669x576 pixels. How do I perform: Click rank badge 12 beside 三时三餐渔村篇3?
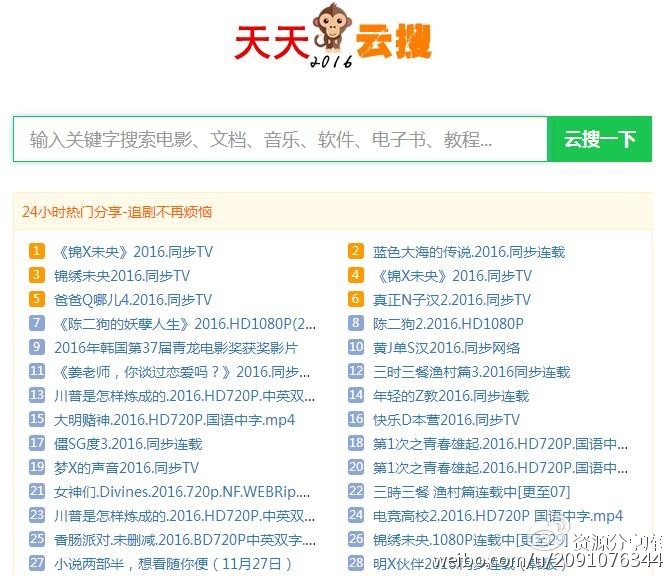(356, 371)
